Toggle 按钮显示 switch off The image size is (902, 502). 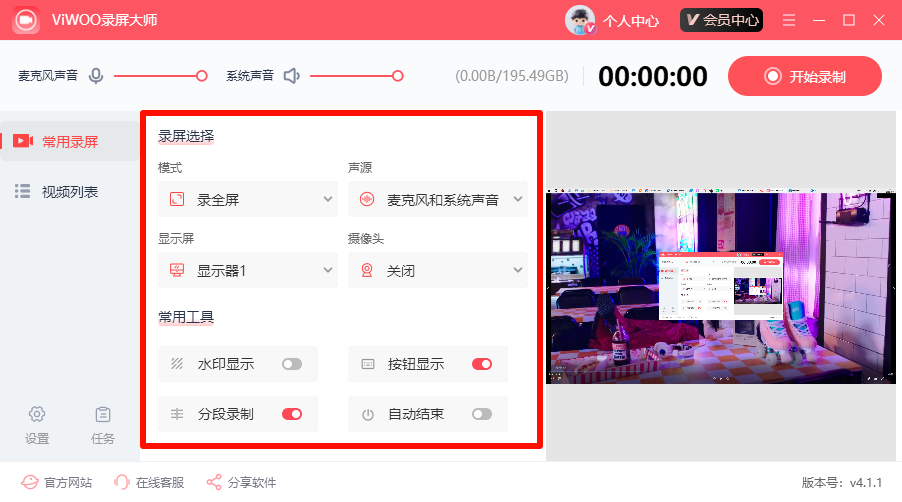[x=482, y=364]
